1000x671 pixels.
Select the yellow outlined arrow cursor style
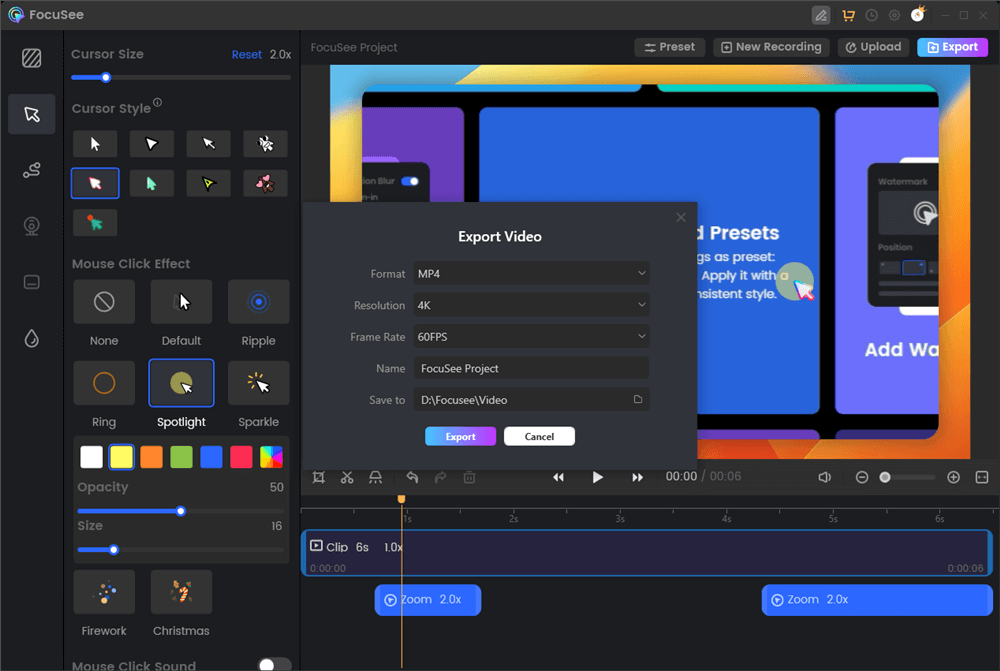pyautogui.click(x=209, y=184)
